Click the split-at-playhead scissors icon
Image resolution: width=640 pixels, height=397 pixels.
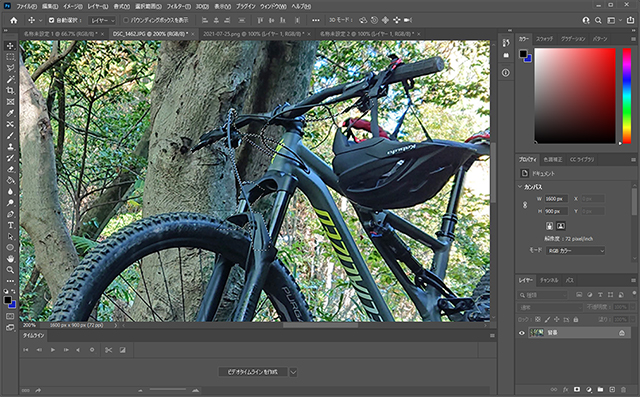(108, 350)
